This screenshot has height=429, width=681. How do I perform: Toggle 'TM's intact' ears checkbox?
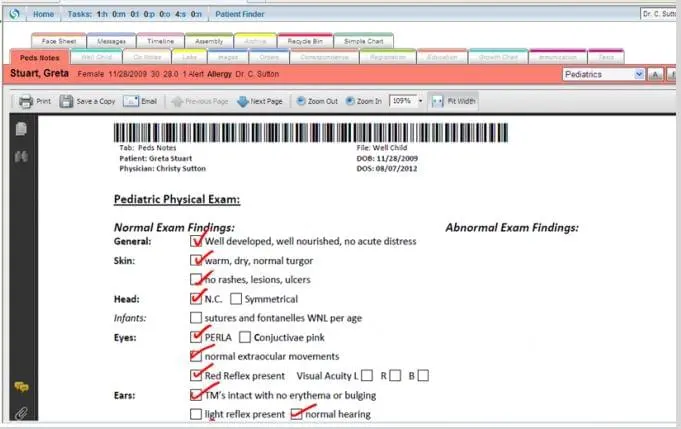(196, 395)
